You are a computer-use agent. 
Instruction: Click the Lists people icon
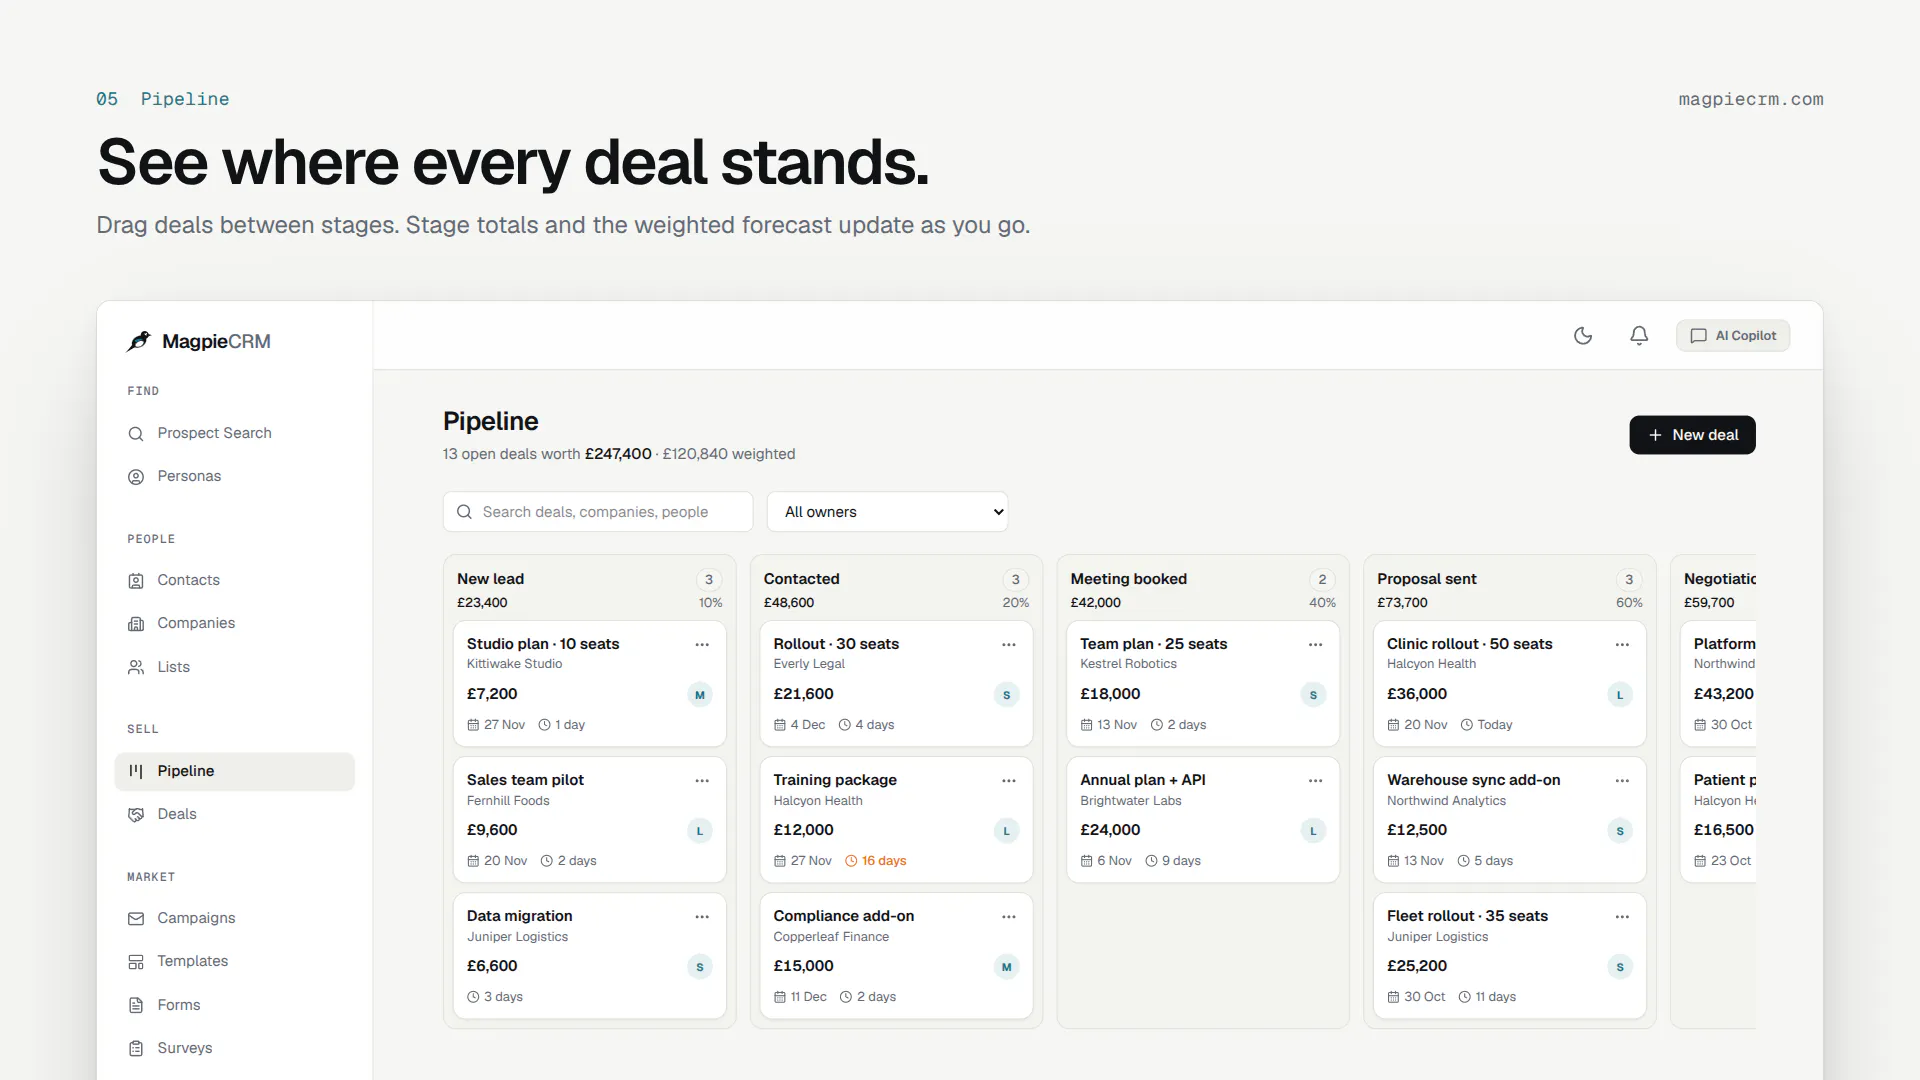click(x=136, y=667)
